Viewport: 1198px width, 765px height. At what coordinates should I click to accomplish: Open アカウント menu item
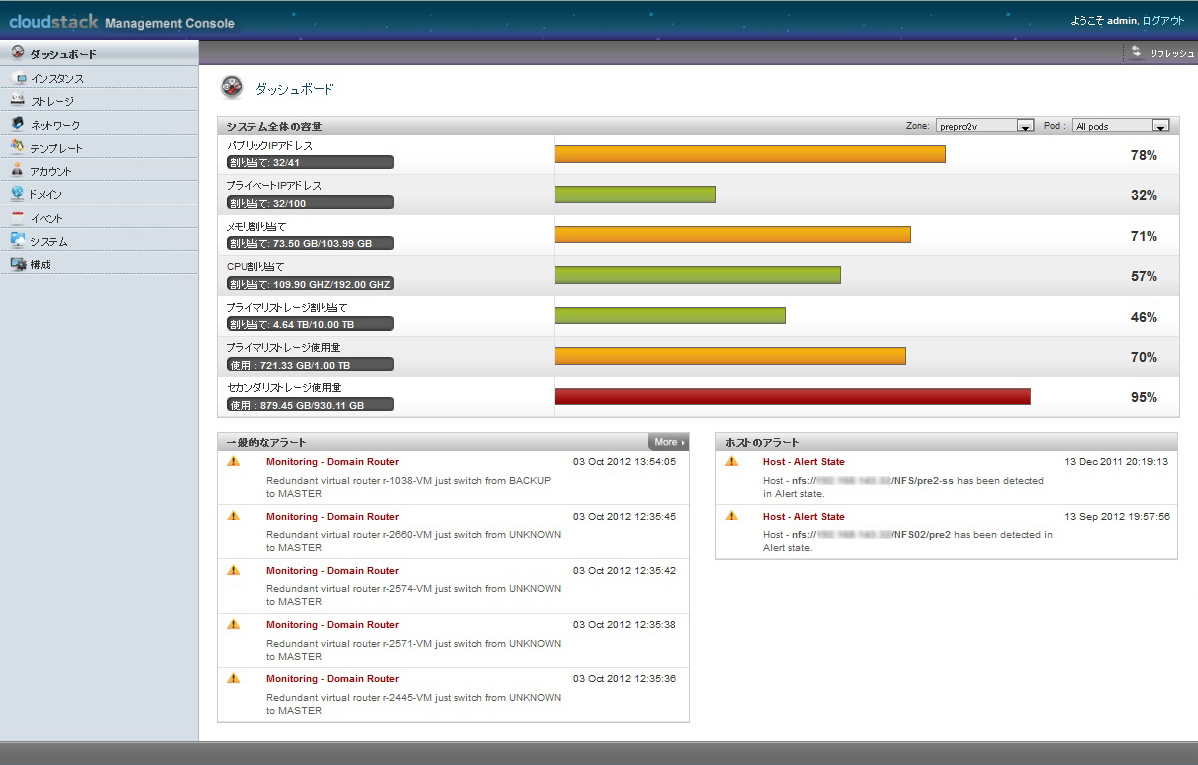pyautogui.click(x=99, y=171)
